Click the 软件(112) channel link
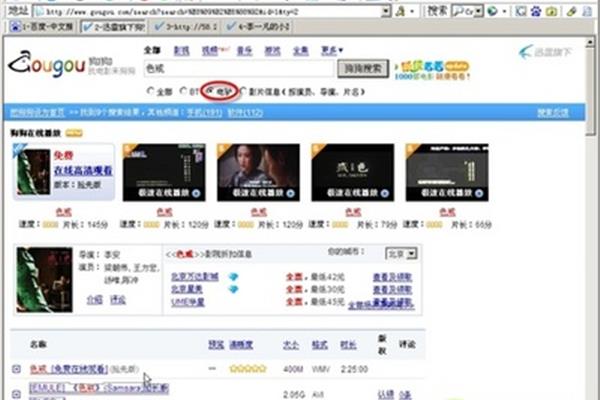This screenshot has width=600, height=400. point(245,113)
